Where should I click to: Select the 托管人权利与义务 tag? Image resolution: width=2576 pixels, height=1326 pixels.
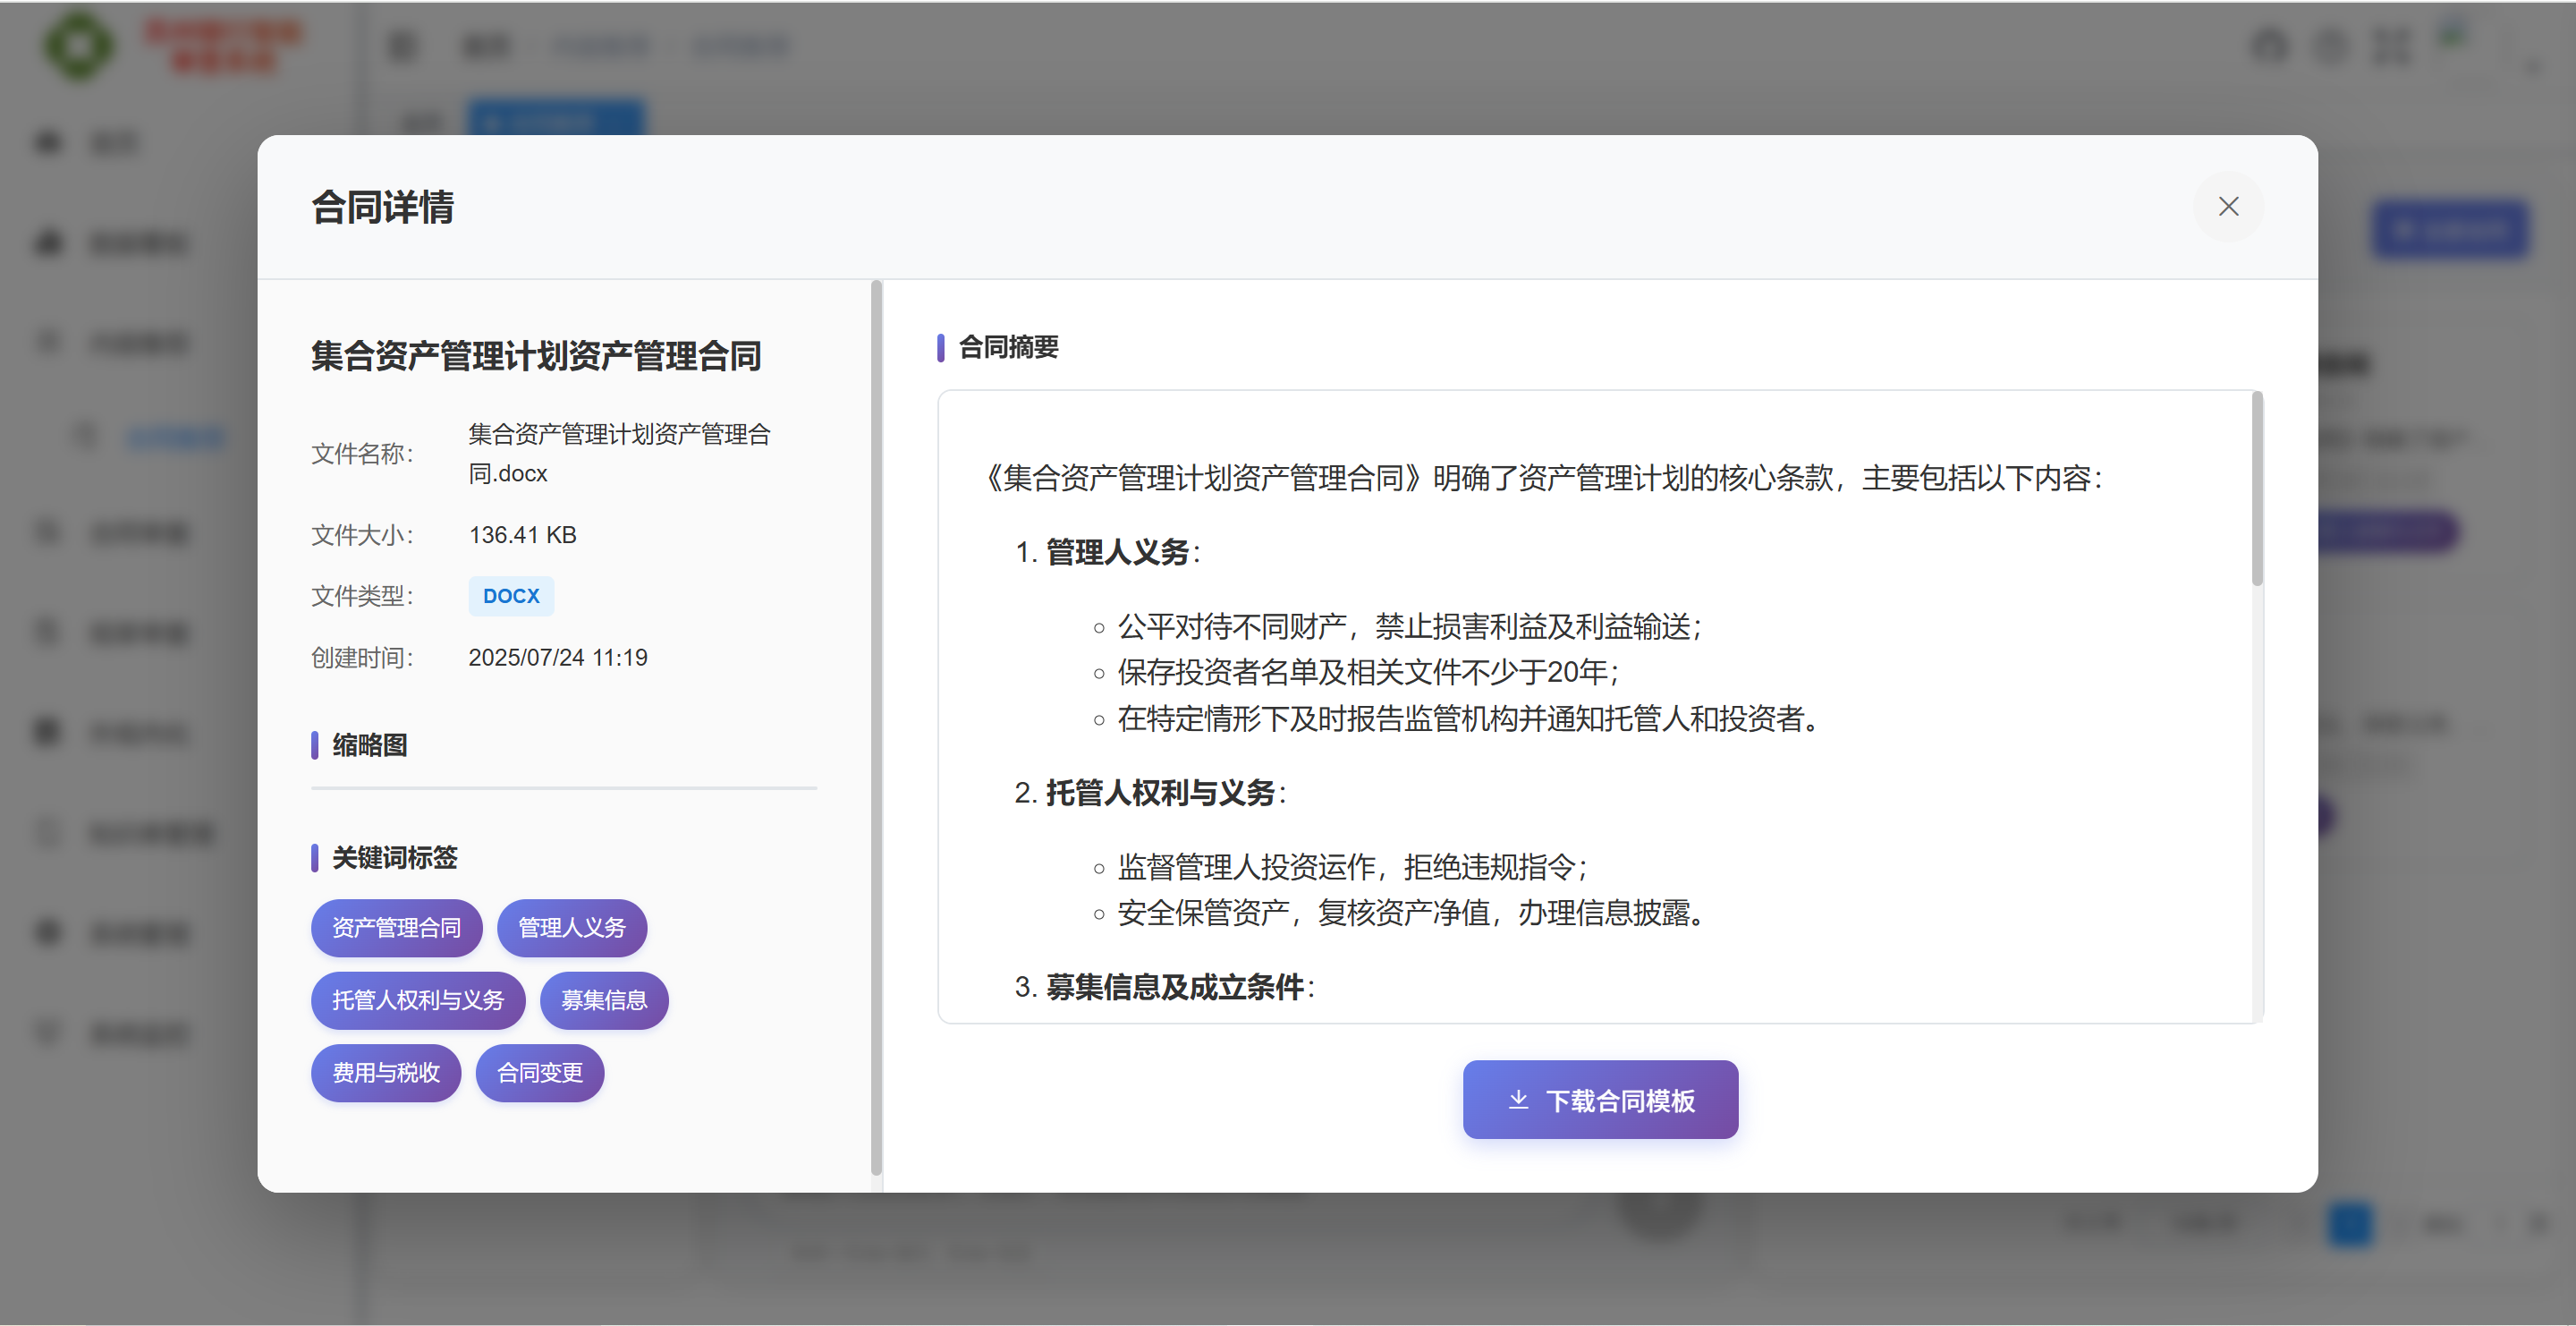[418, 1000]
